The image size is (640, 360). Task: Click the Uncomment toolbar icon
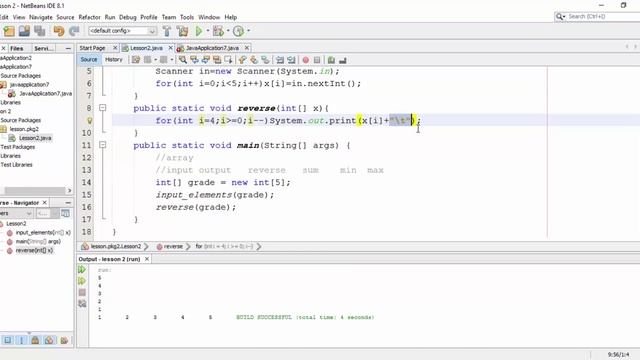point(342,60)
